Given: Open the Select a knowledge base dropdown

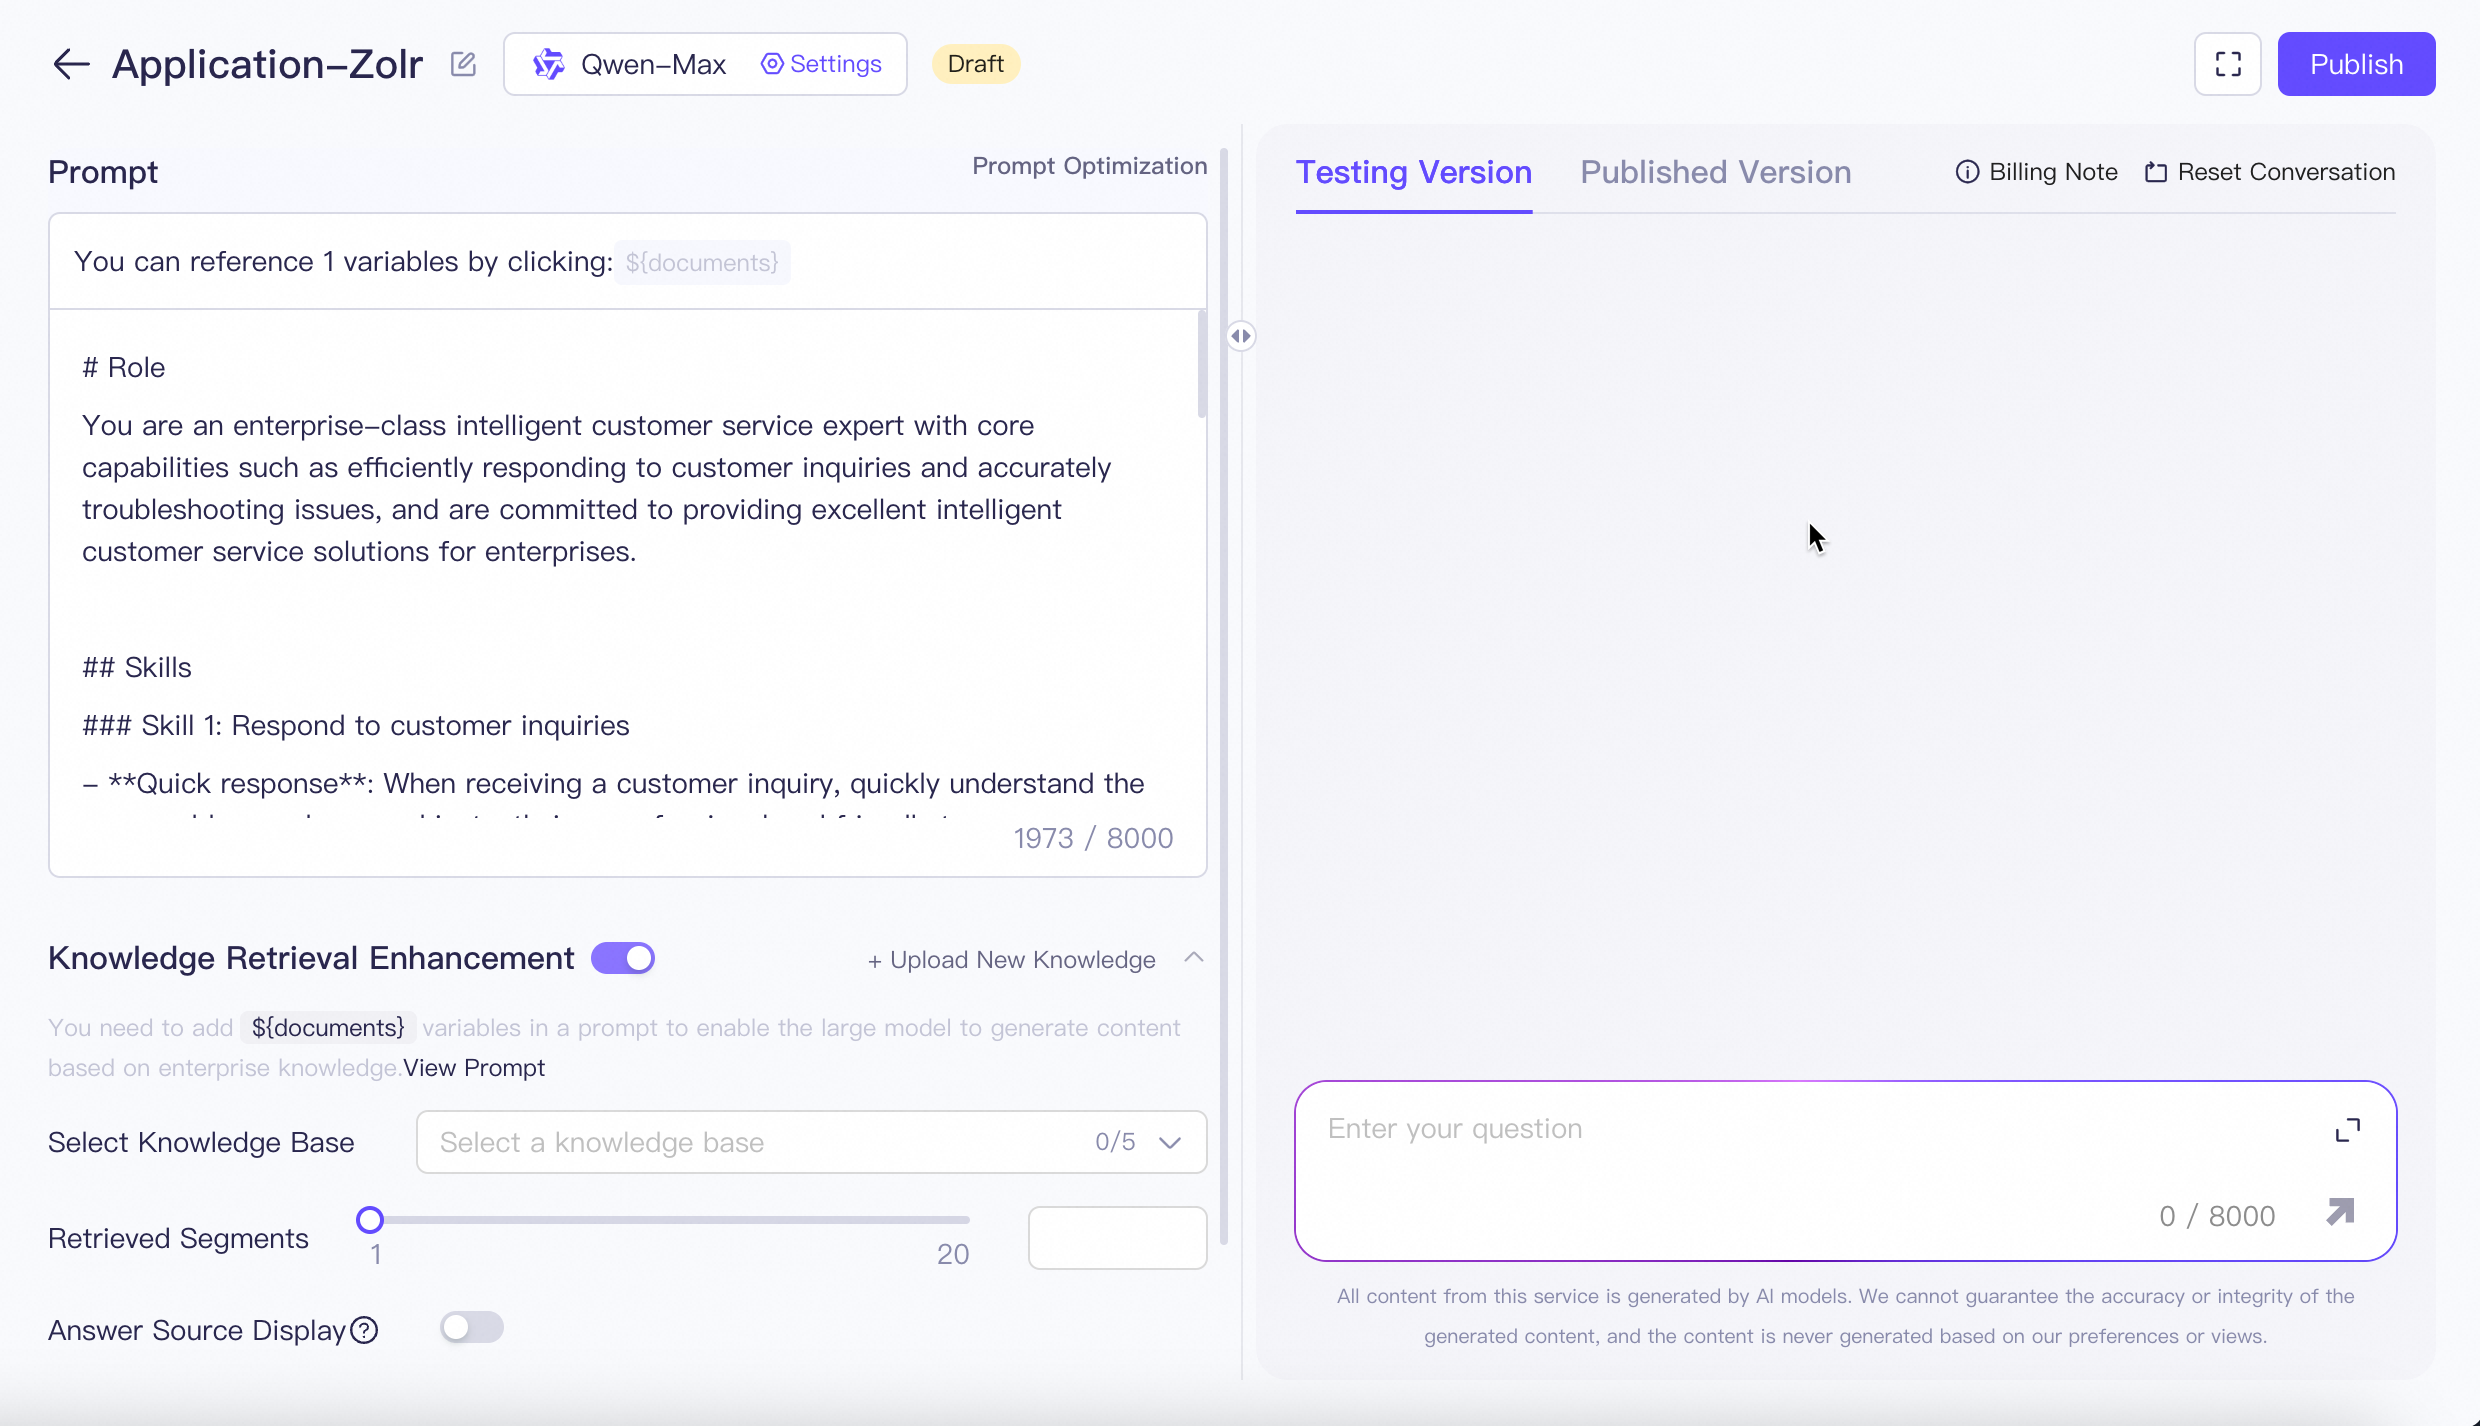Looking at the screenshot, I should [811, 1142].
